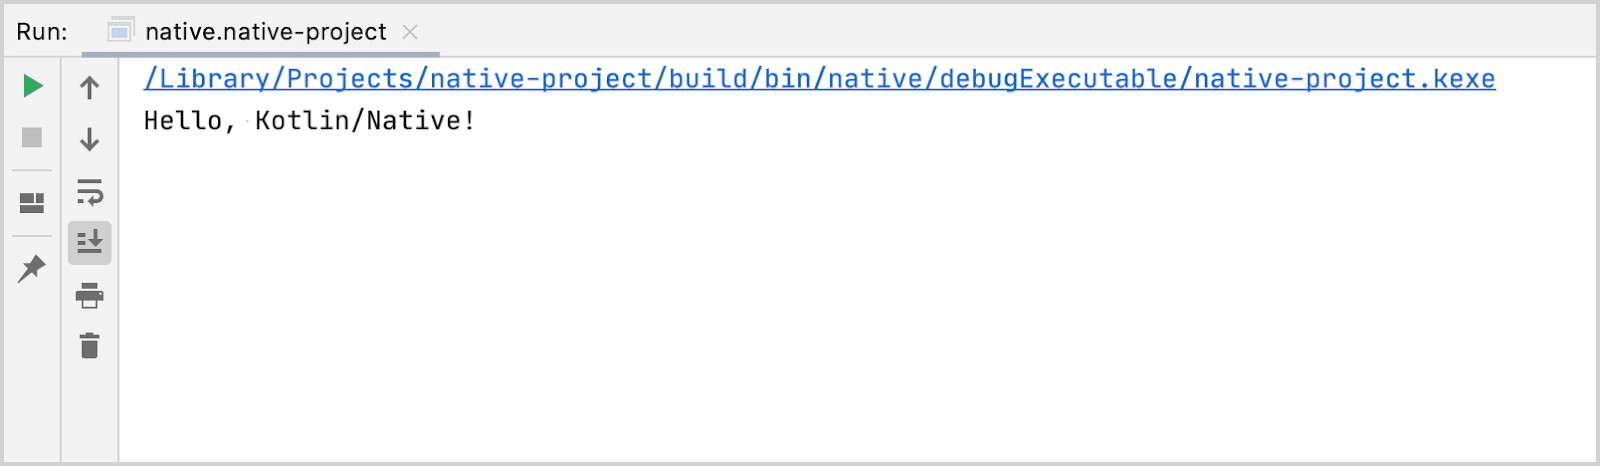Click empty header area right of tab

(x=1015, y=30)
